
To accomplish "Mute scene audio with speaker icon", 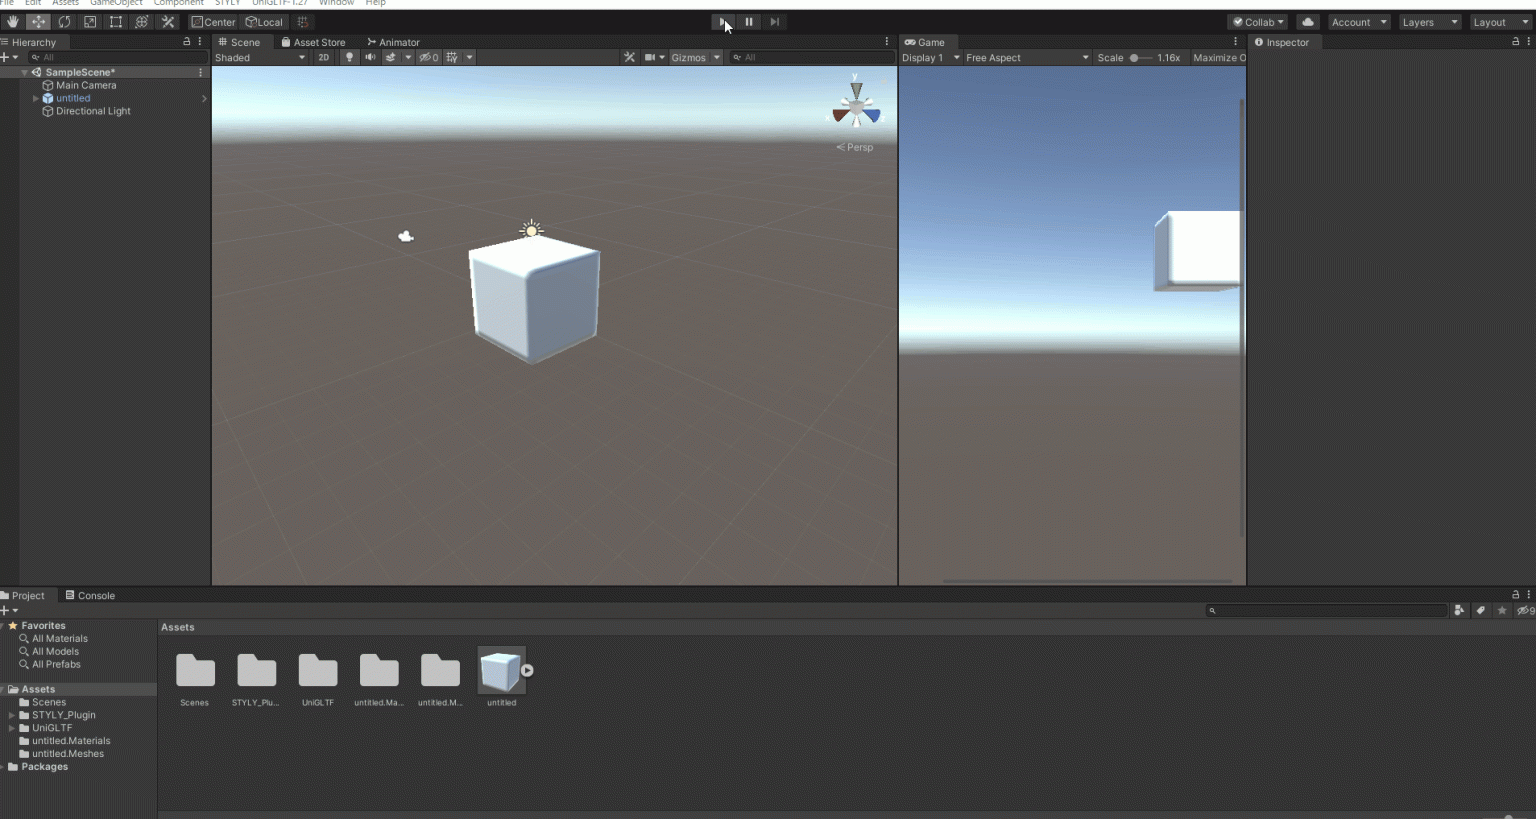I will coord(370,57).
